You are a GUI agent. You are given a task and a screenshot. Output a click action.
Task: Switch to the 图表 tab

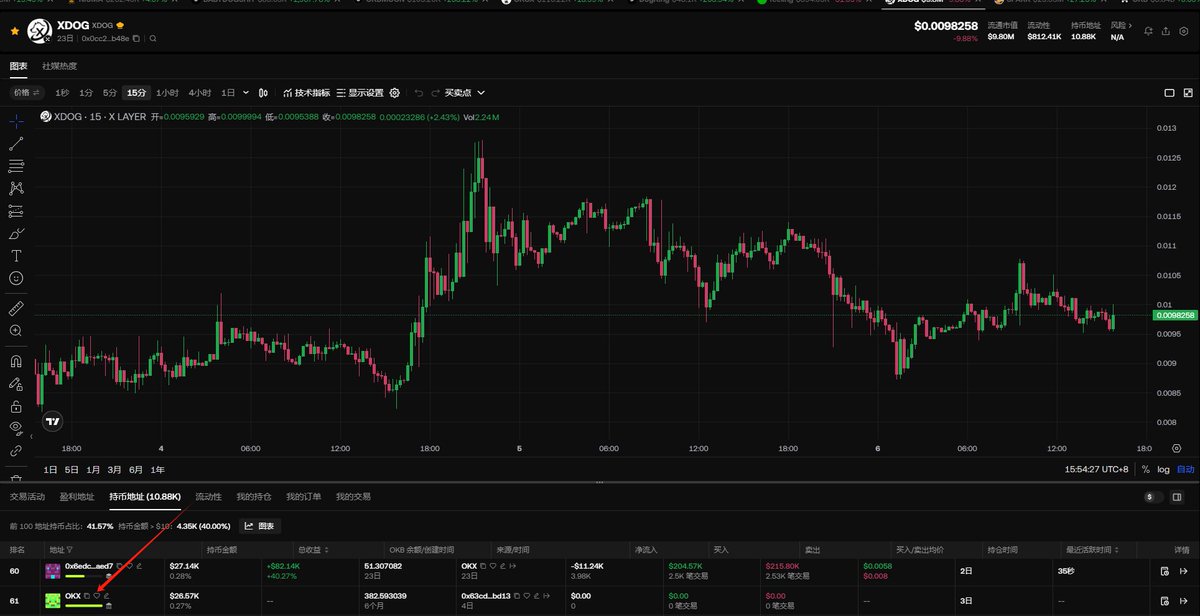coord(19,66)
